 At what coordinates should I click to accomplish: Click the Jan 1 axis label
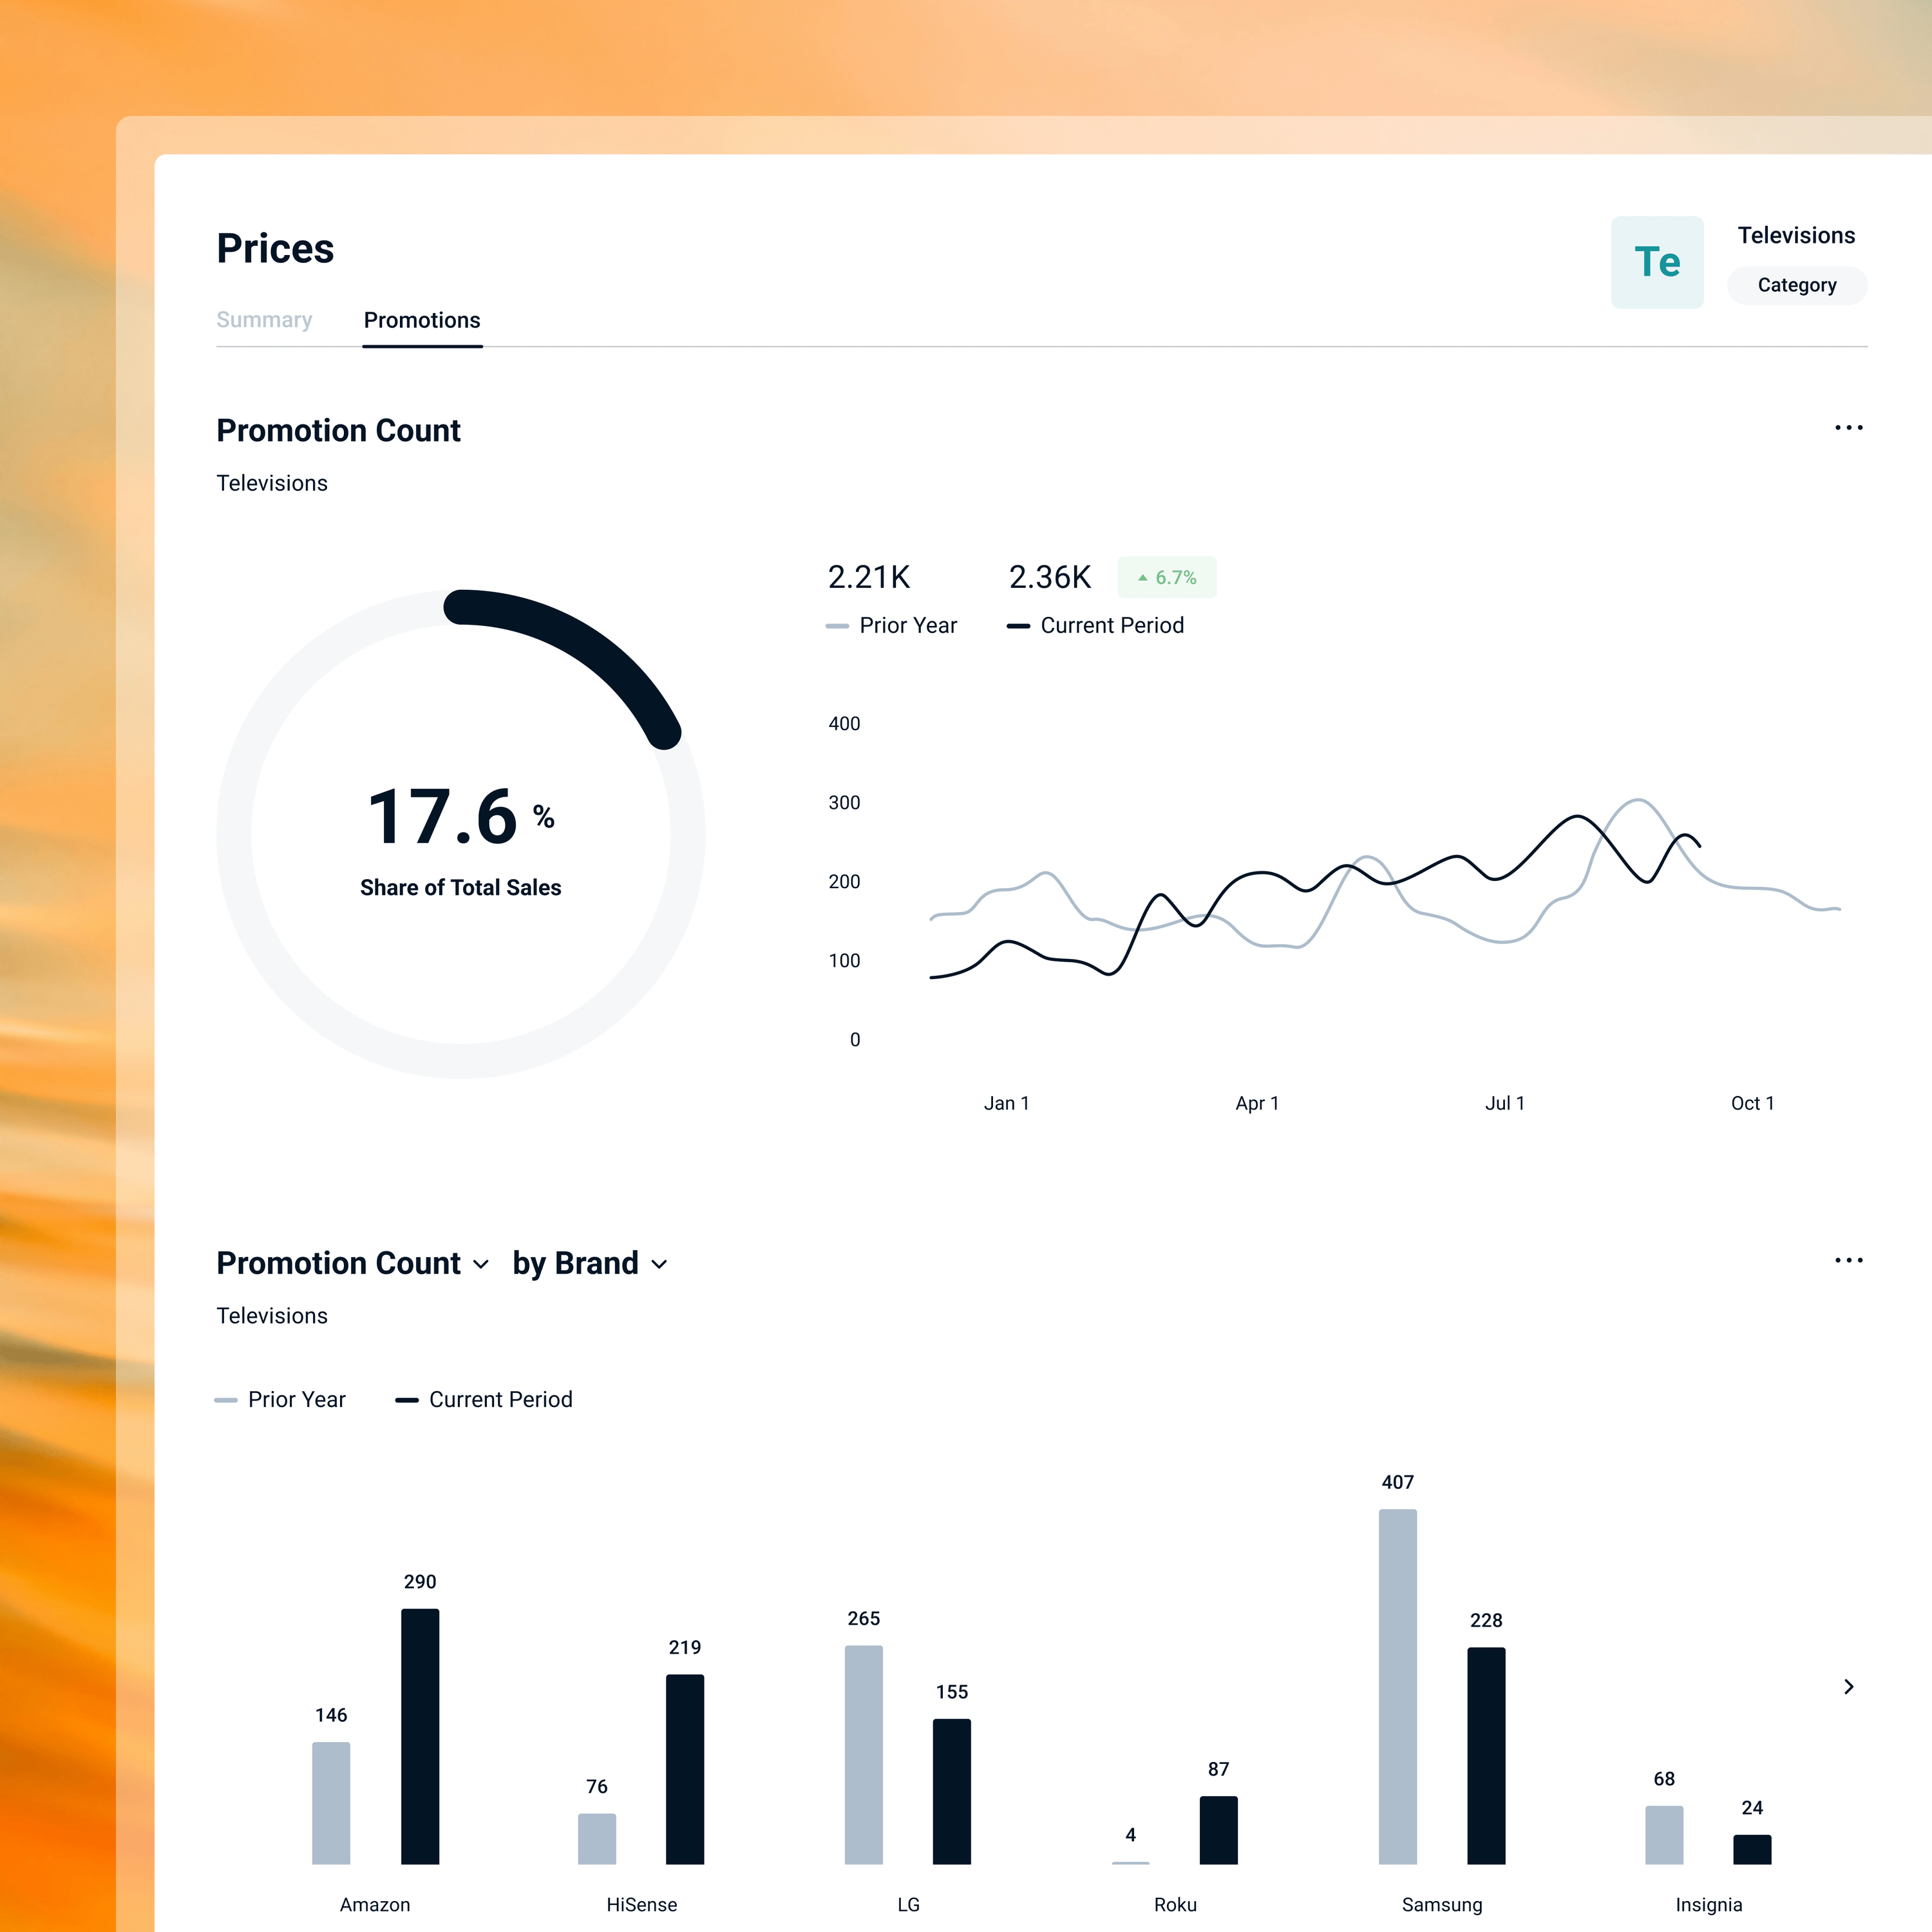click(1006, 1103)
